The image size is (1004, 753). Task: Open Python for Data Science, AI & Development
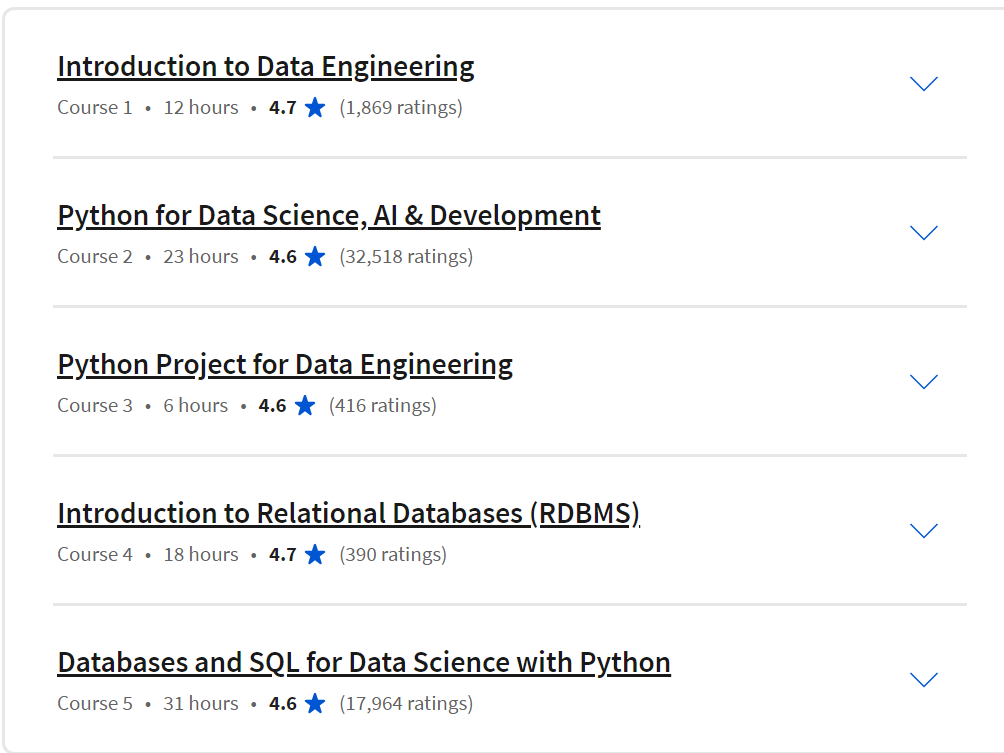(329, 216)
